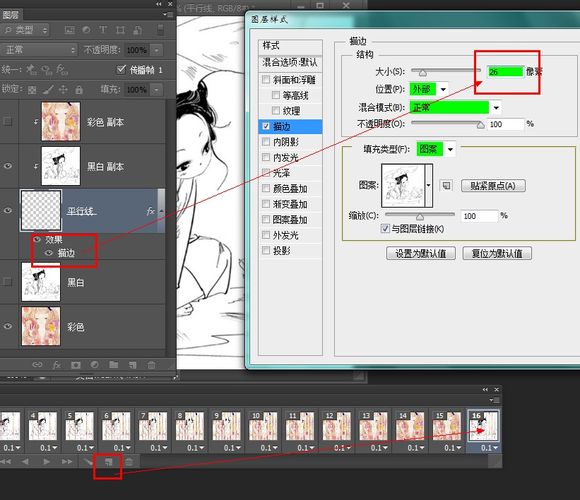Create new layer icon in Layers panel
Viewport: 580px width, 500px height.
(132, 365)
